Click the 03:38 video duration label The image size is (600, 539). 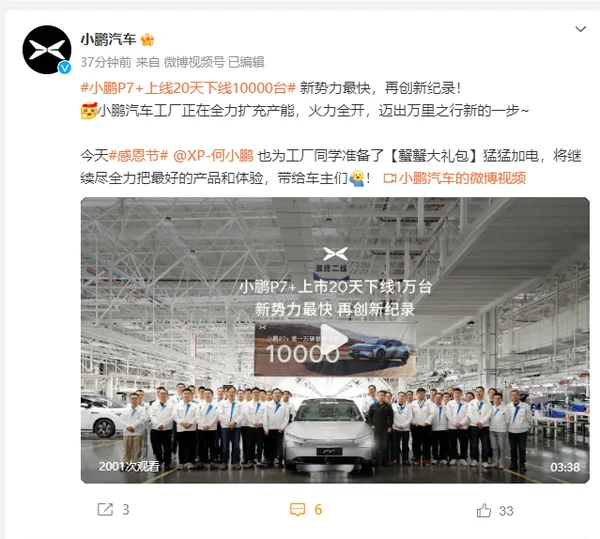point(565,467)
